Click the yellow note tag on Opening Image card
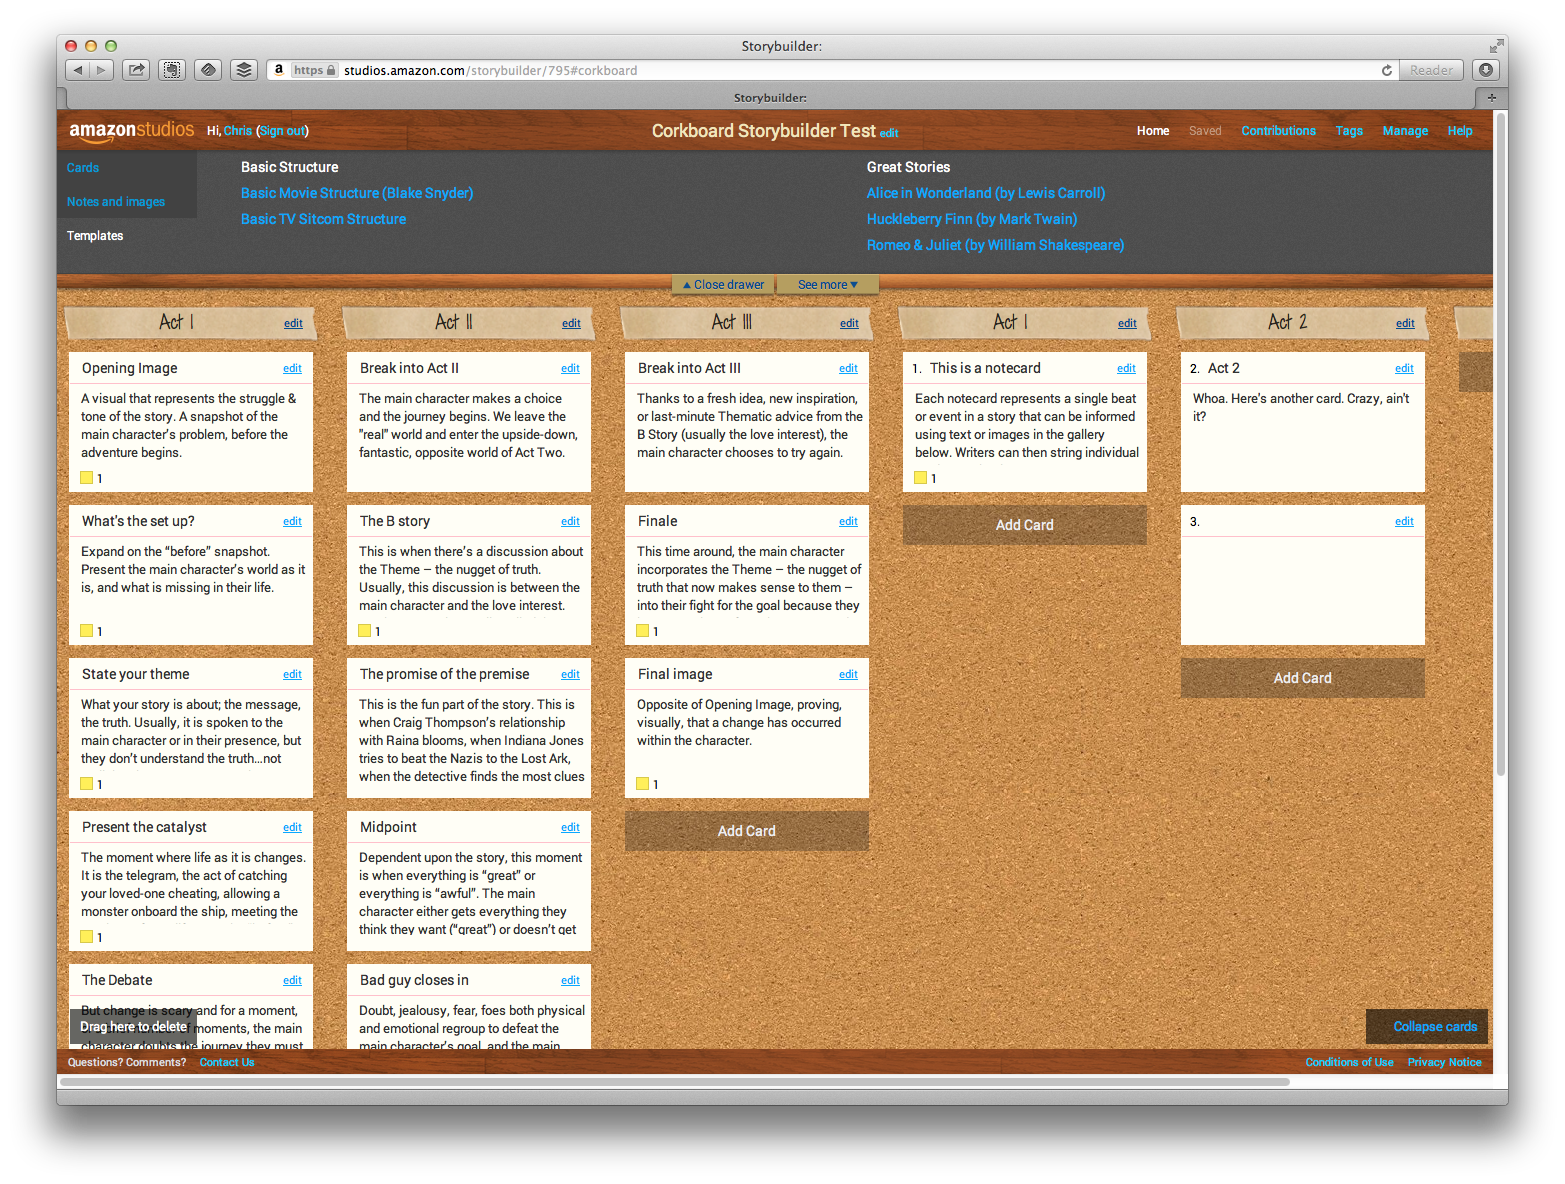1565x1184 pixels. [87, 478]
